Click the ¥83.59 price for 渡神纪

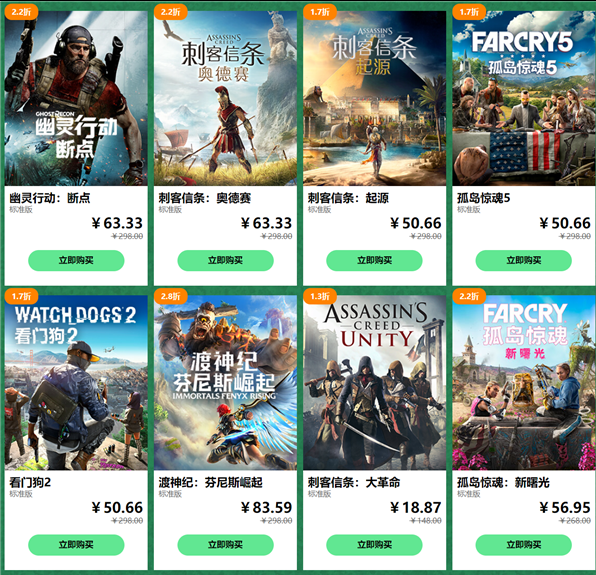coord(266,507)
